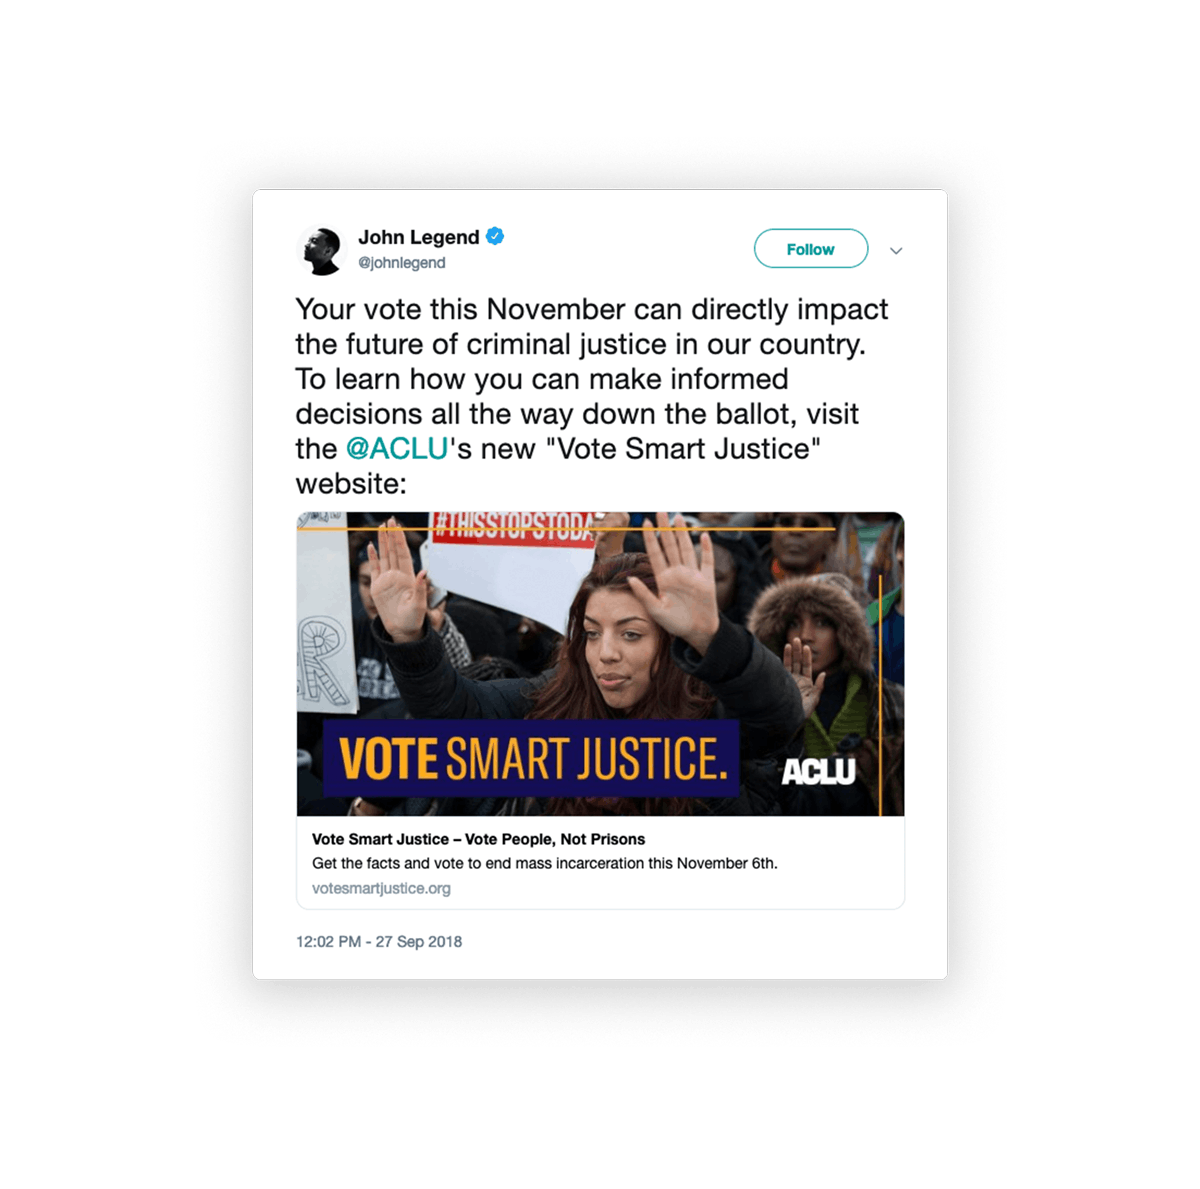Click the blue verified badge
The image size is (1200, 1189).
(x=495, y=236)
